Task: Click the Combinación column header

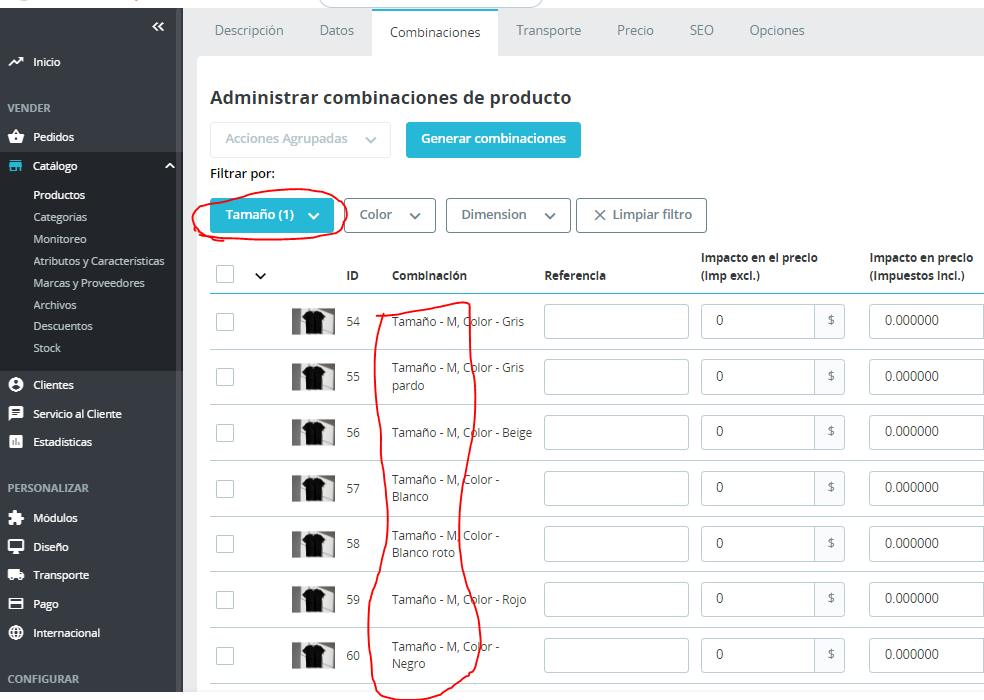Action: coord(429,276)
